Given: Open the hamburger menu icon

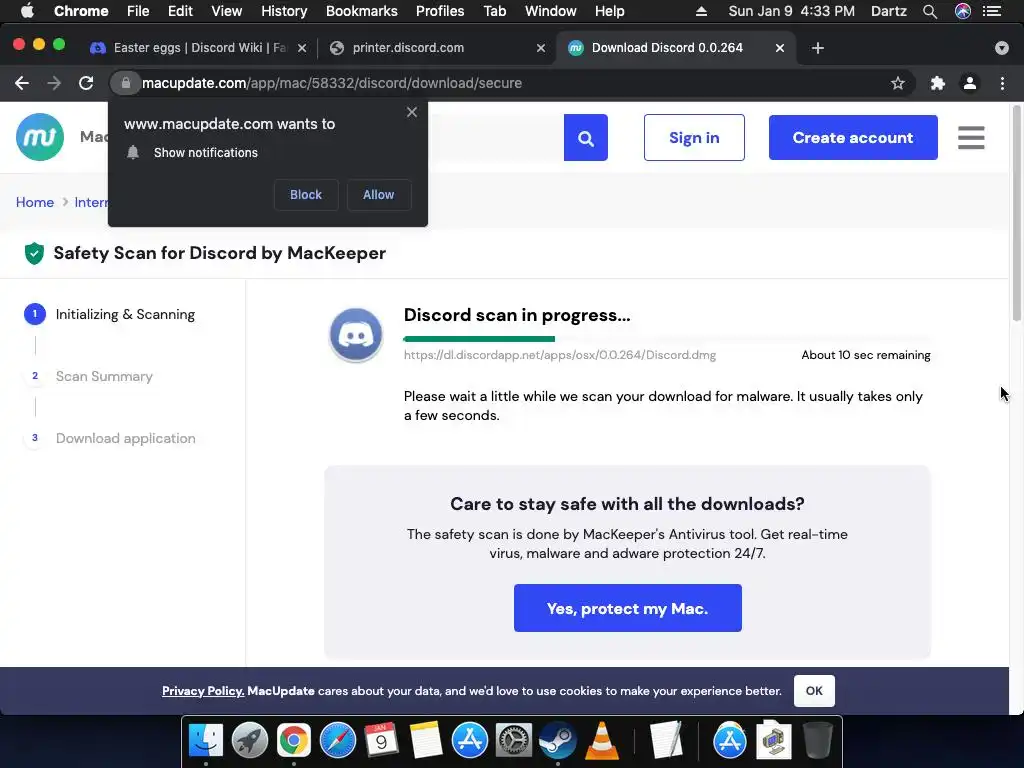Looking at the screenshot, I should click(x=971, y=138).
